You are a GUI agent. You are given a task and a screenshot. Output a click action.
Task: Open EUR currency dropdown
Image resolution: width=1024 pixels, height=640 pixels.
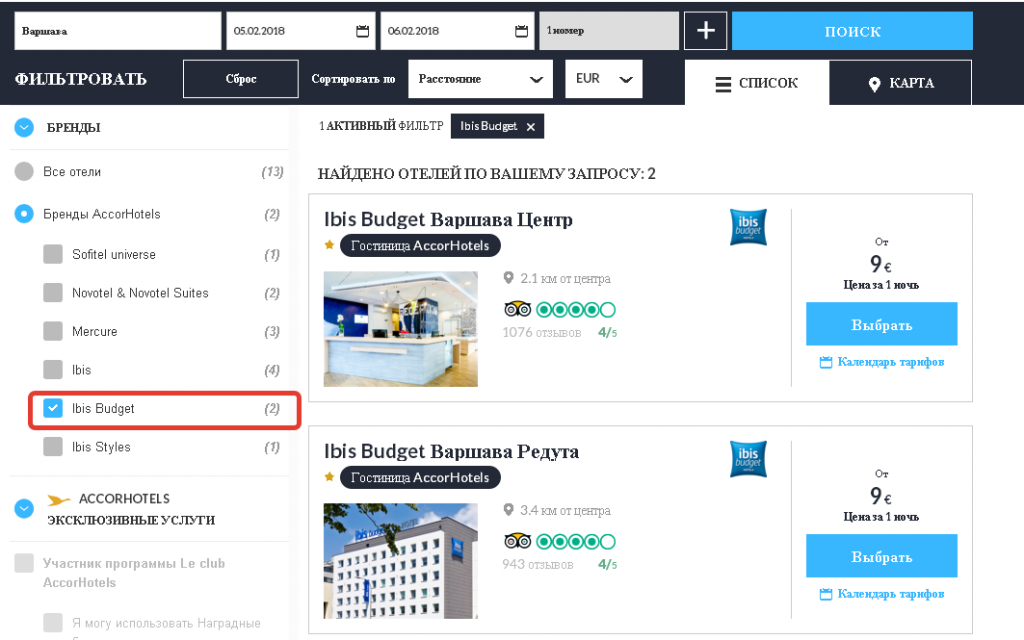603,79
